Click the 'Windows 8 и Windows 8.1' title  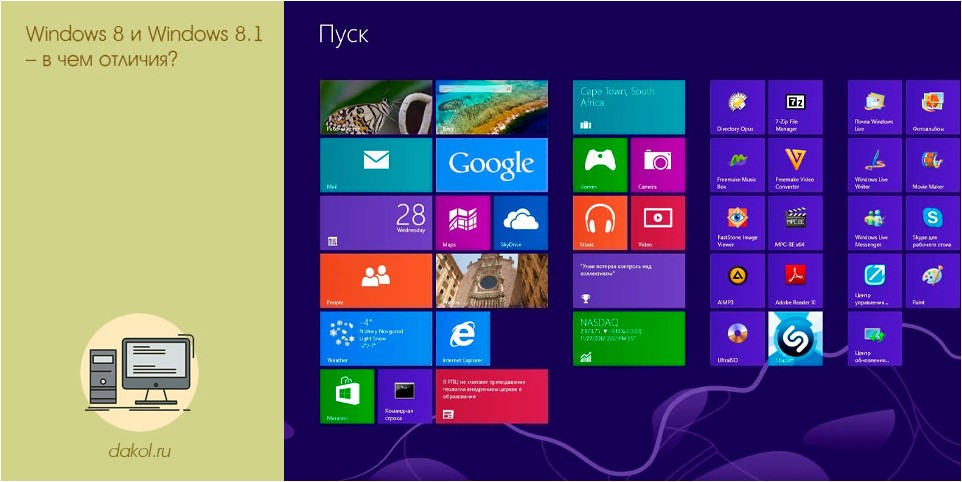coord(145,34)
